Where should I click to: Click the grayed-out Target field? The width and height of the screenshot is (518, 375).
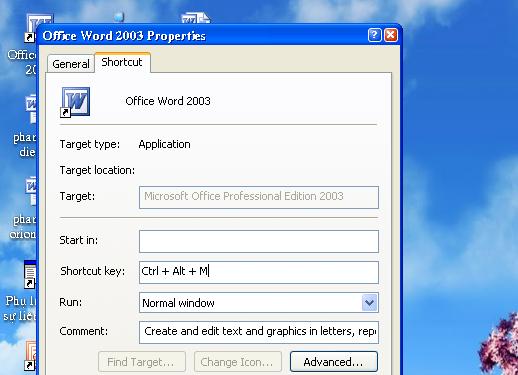pos(259,197)
